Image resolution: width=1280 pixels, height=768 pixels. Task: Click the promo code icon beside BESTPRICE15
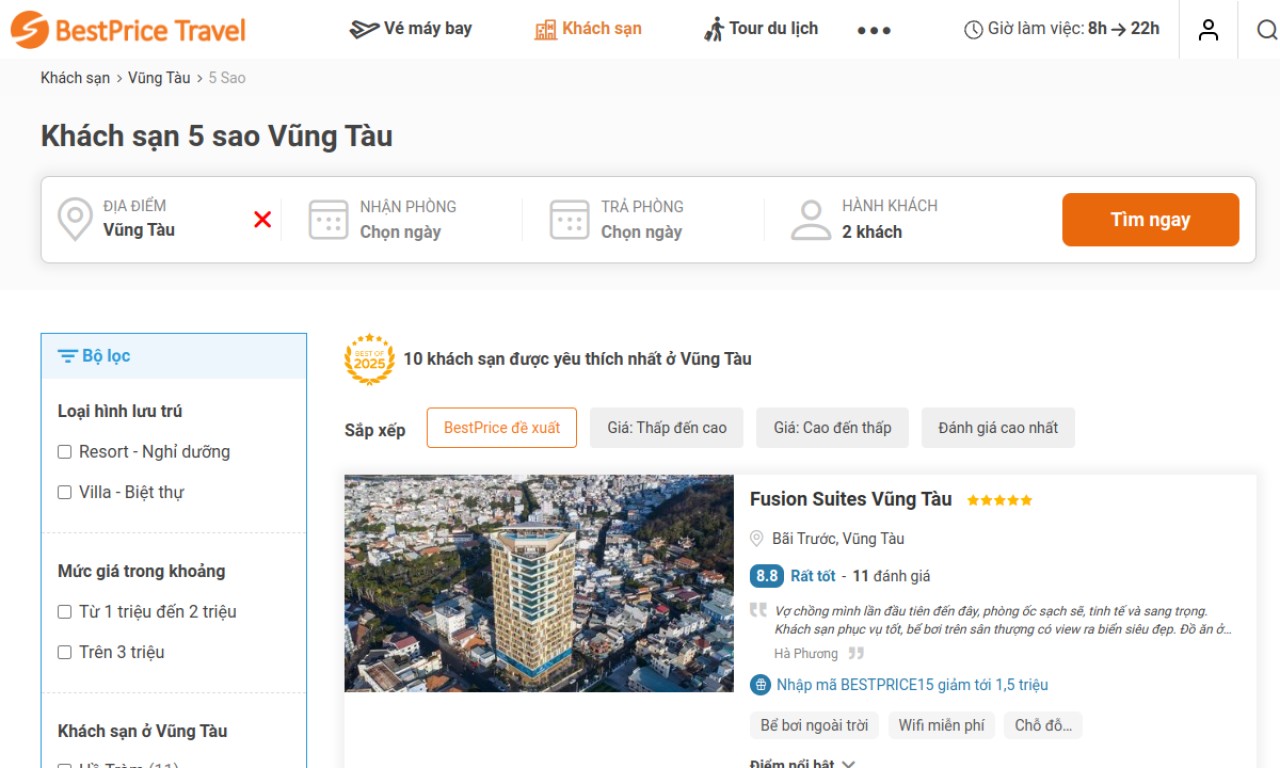[760, 685]
